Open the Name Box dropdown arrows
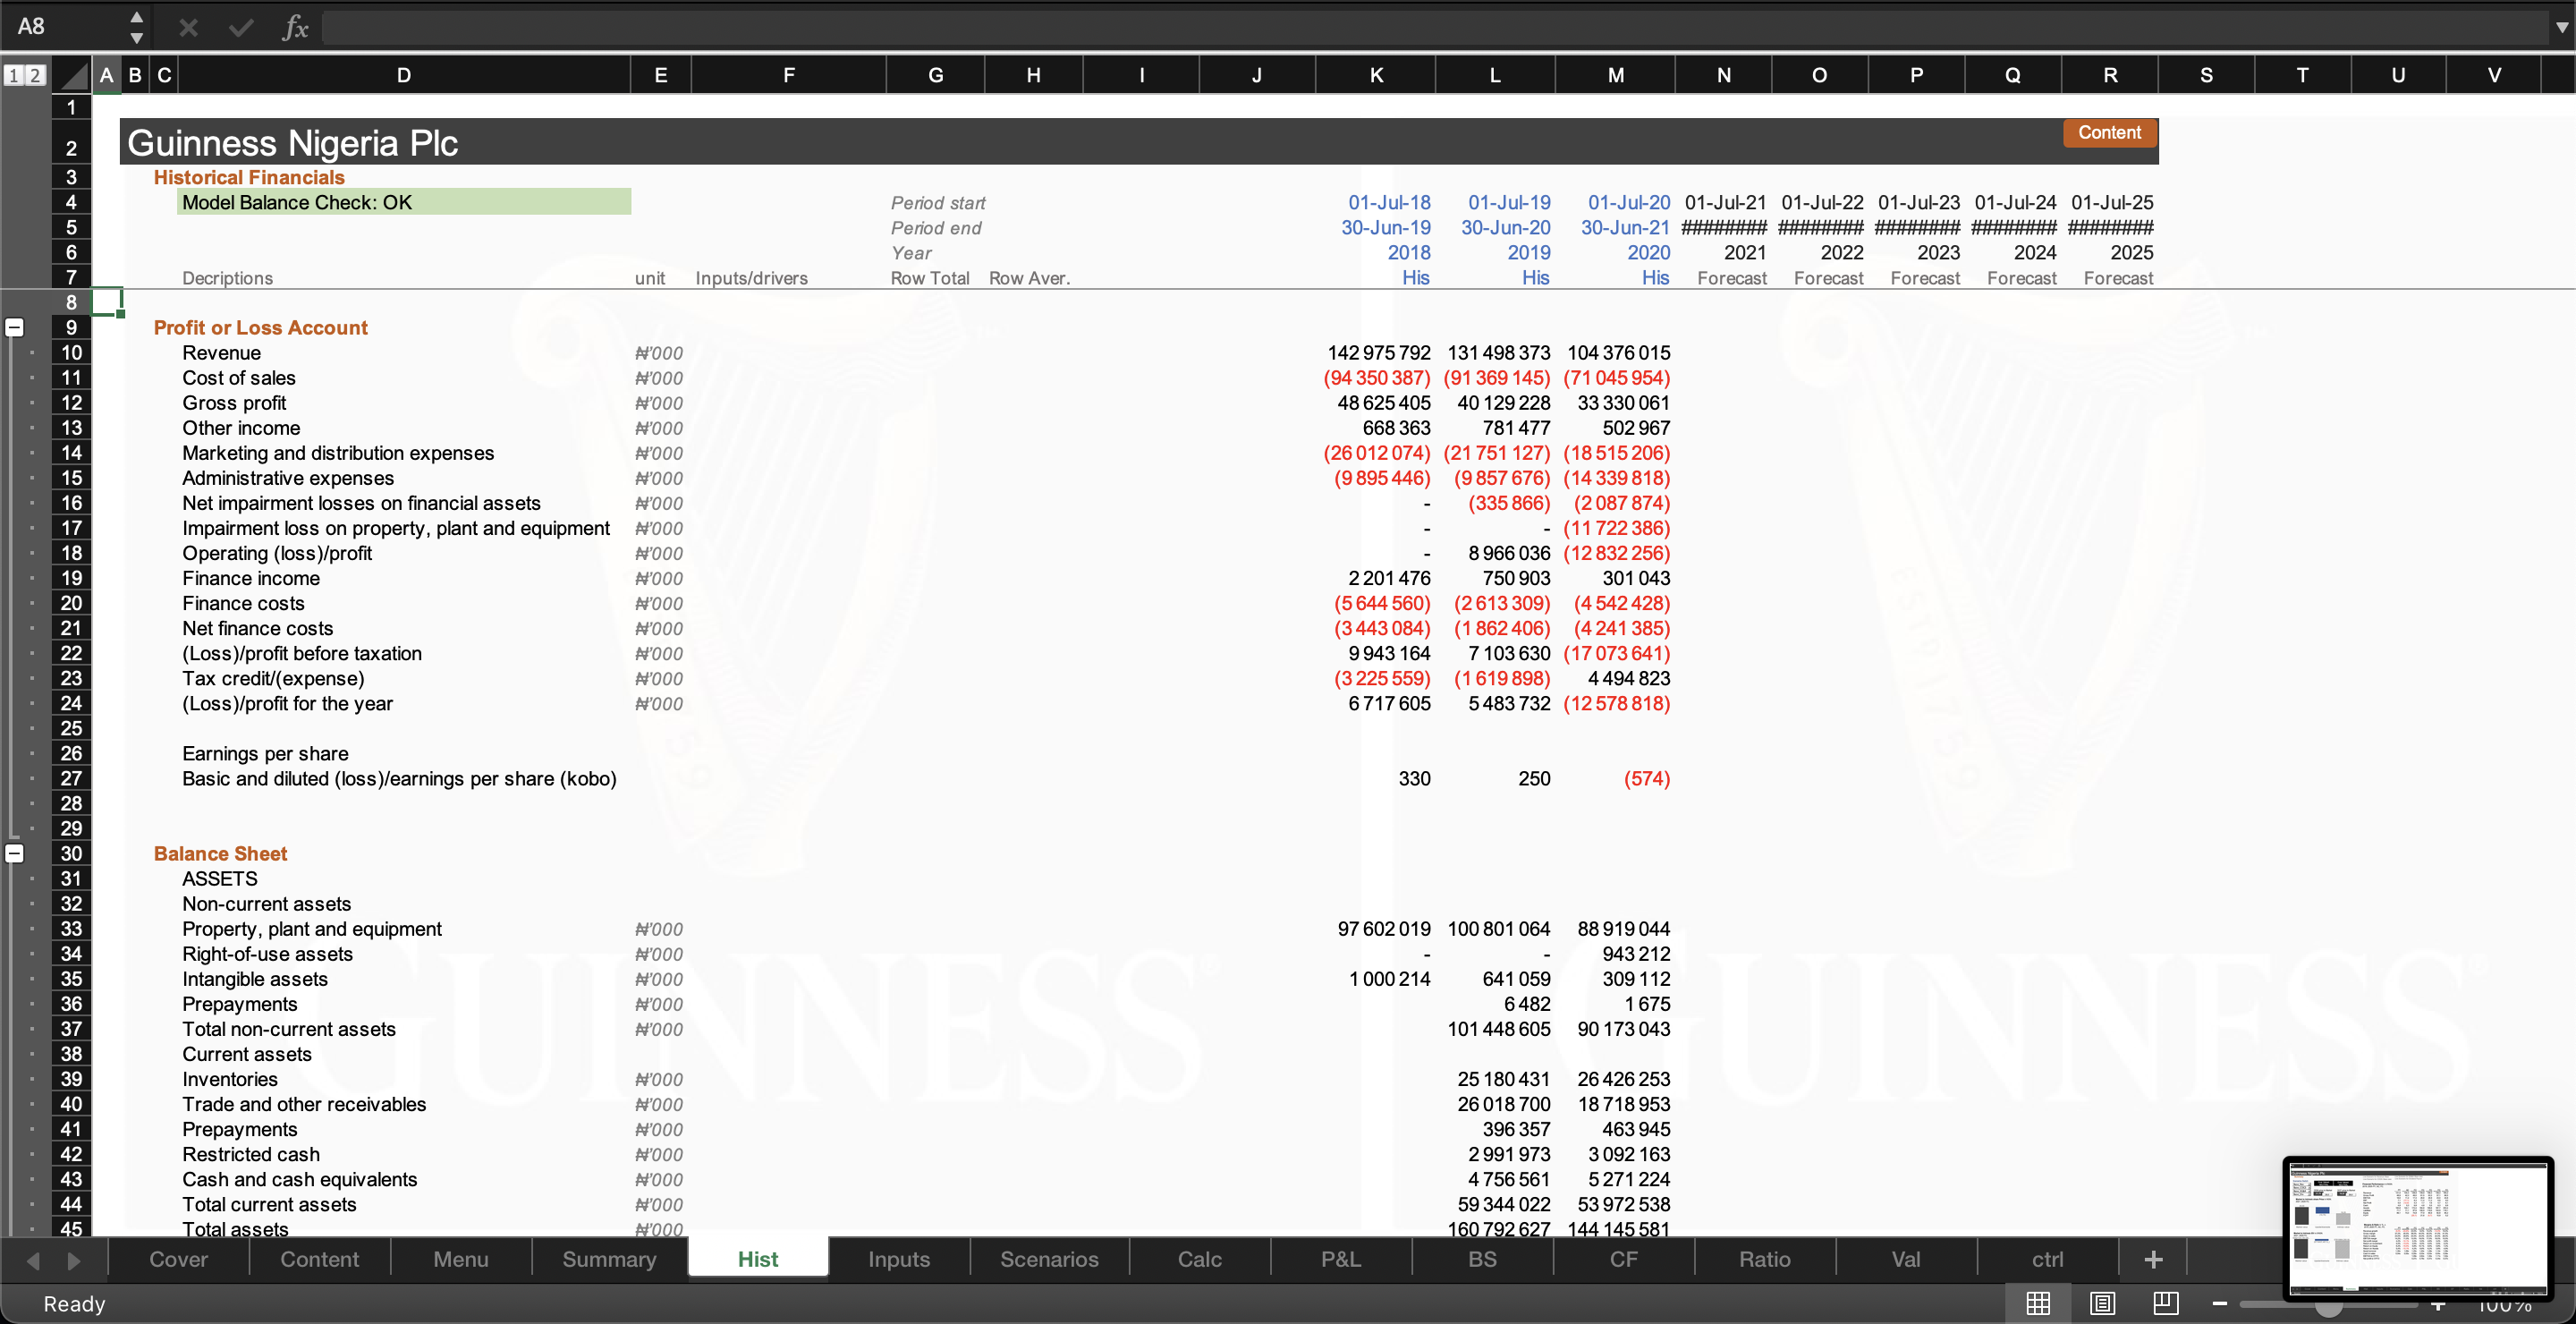Screen dimensions: 2576x1324 [x=137, y=27]
